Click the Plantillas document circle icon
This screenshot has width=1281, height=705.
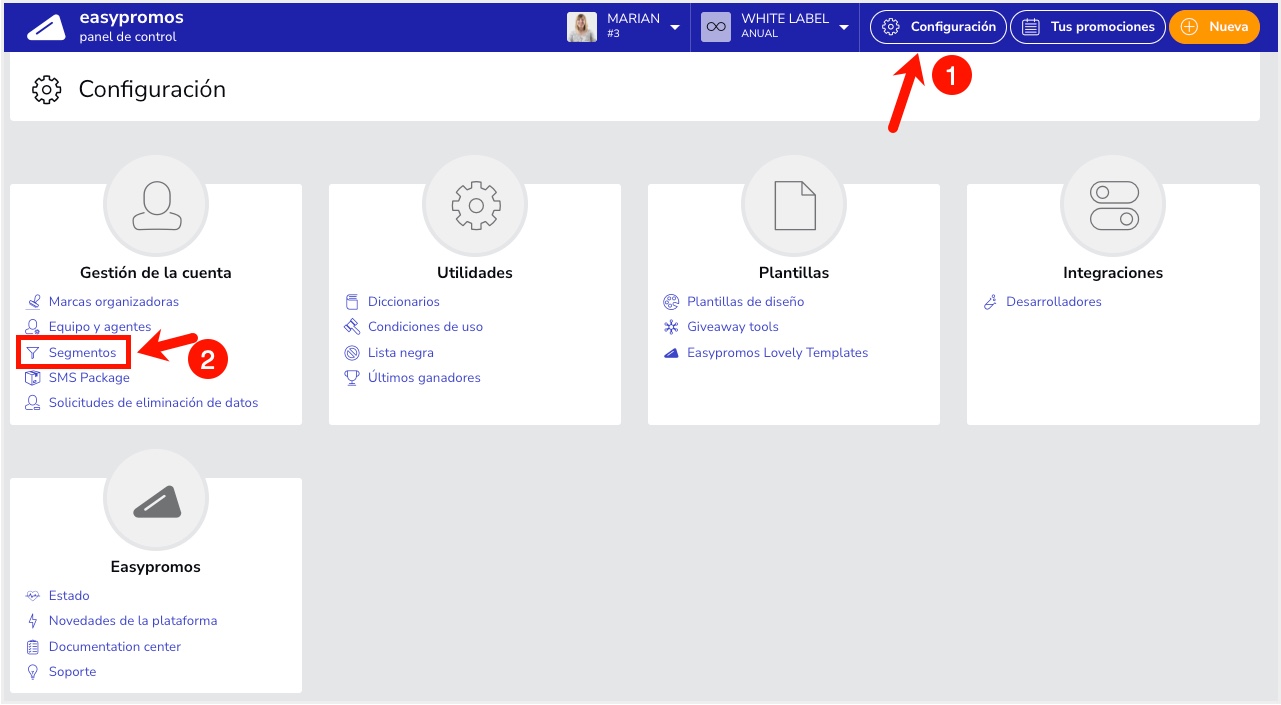794,207
